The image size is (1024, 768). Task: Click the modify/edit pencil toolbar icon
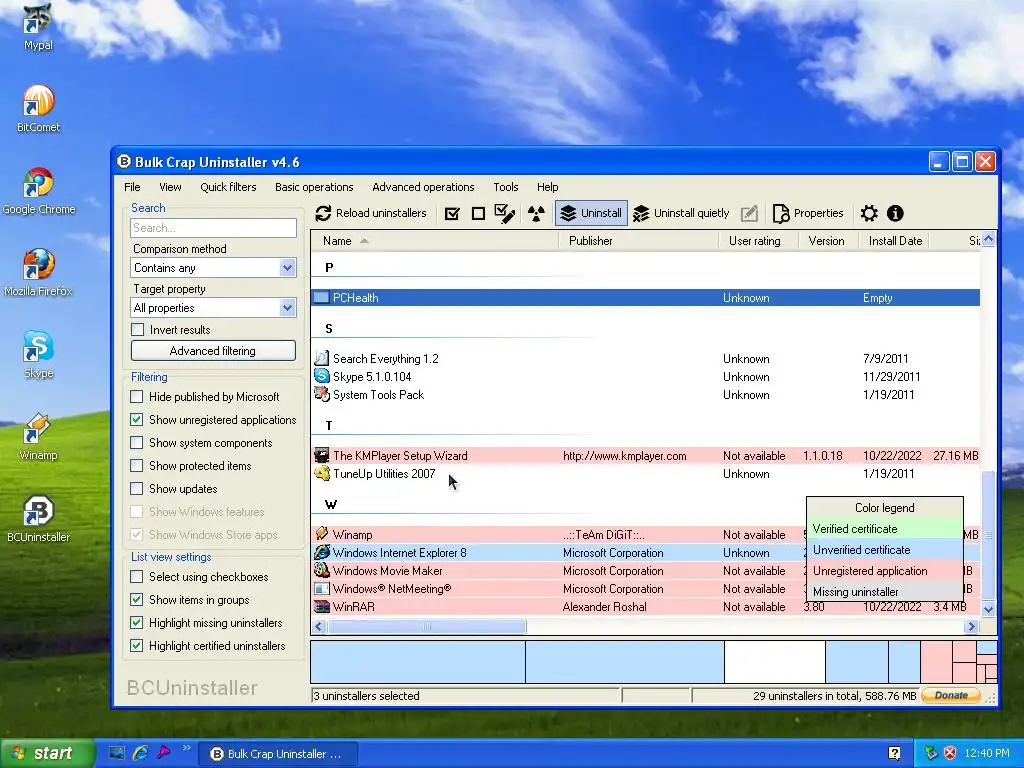click(x=750, y=214)
